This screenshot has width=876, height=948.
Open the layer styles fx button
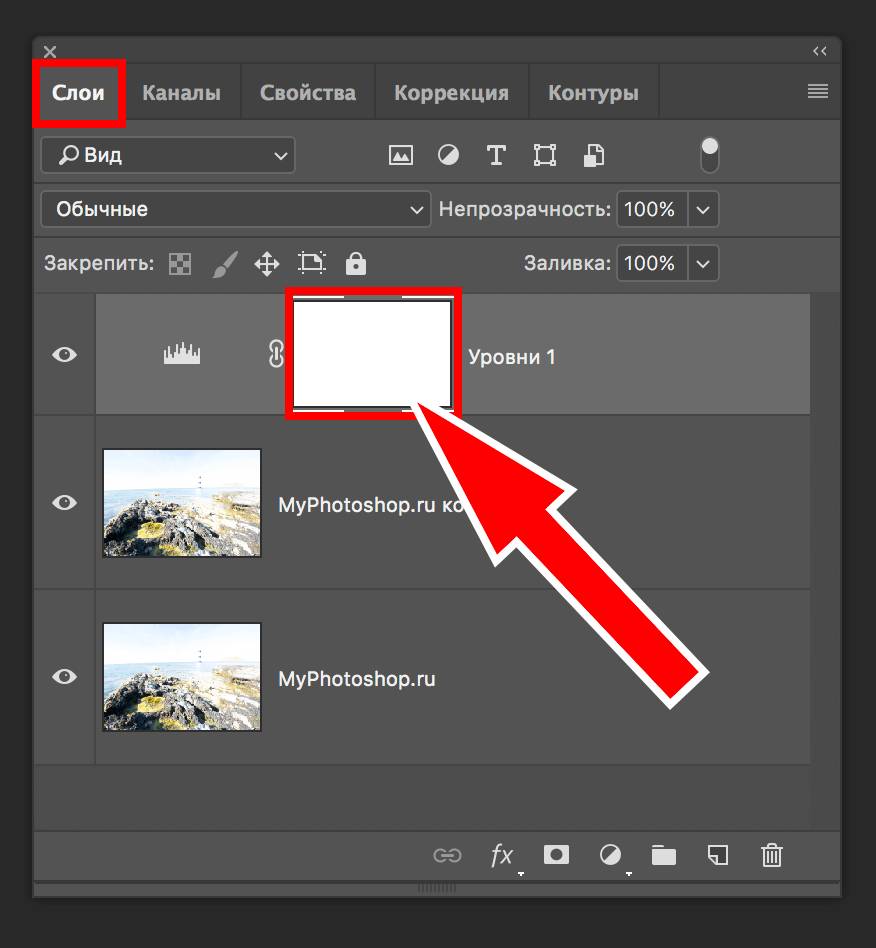click(502, 855)
